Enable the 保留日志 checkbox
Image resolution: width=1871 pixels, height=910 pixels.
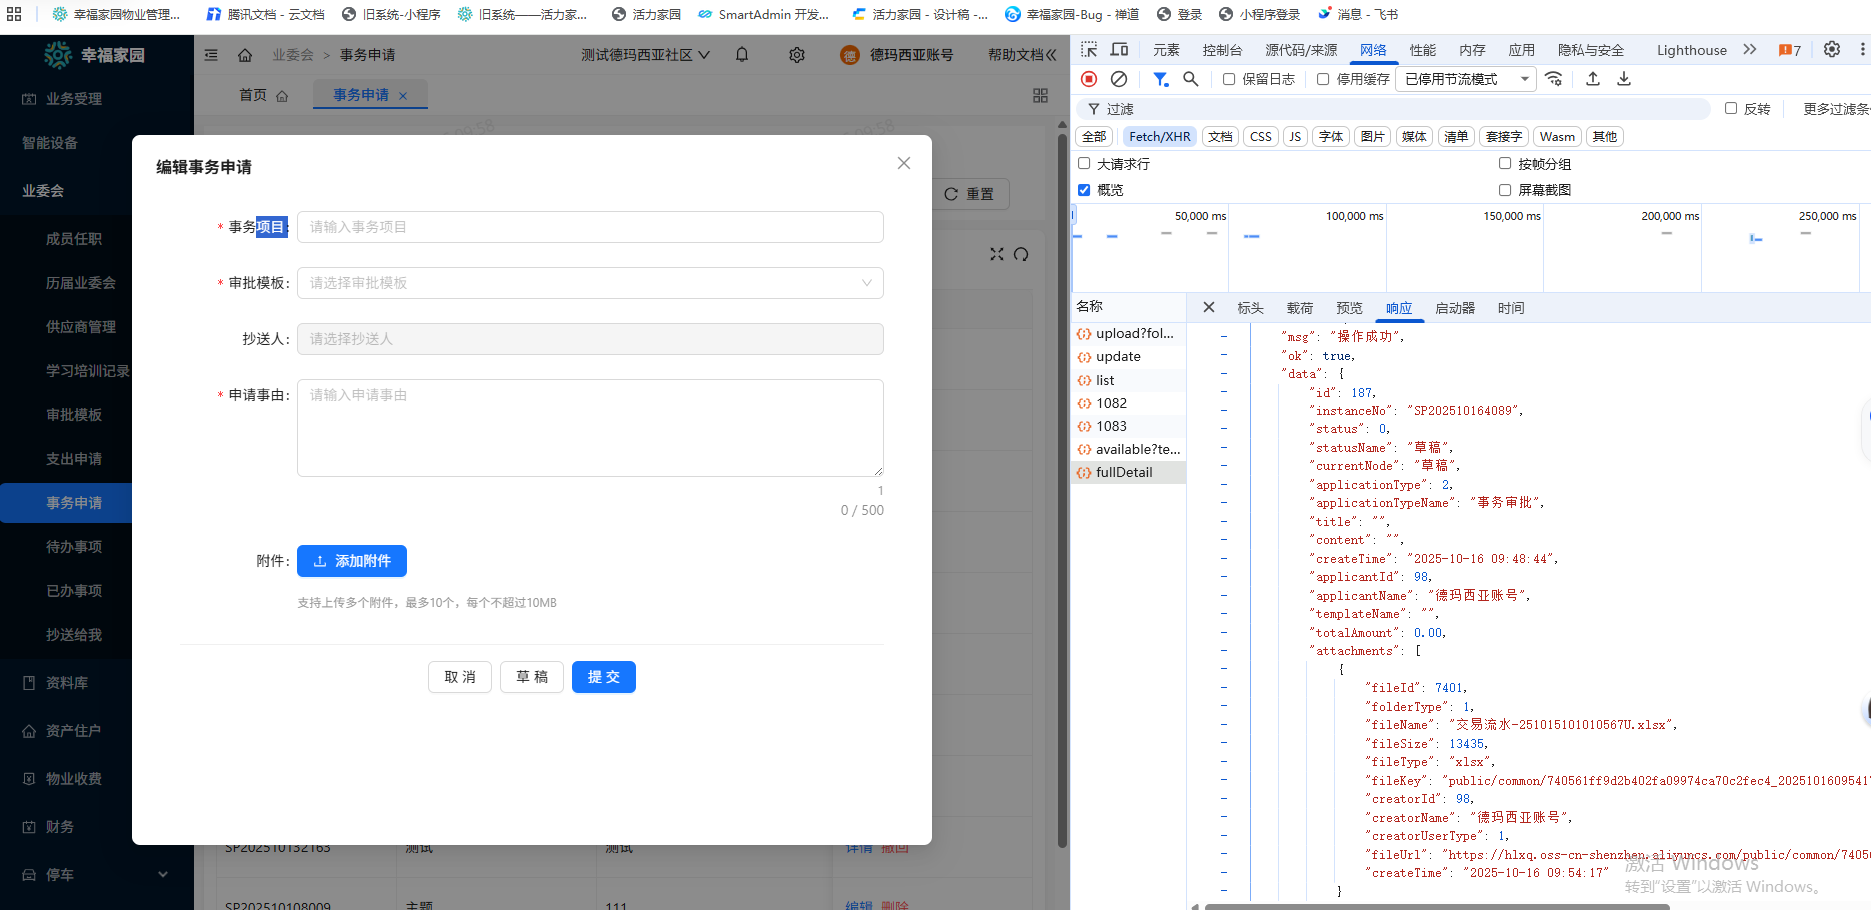1229,79
